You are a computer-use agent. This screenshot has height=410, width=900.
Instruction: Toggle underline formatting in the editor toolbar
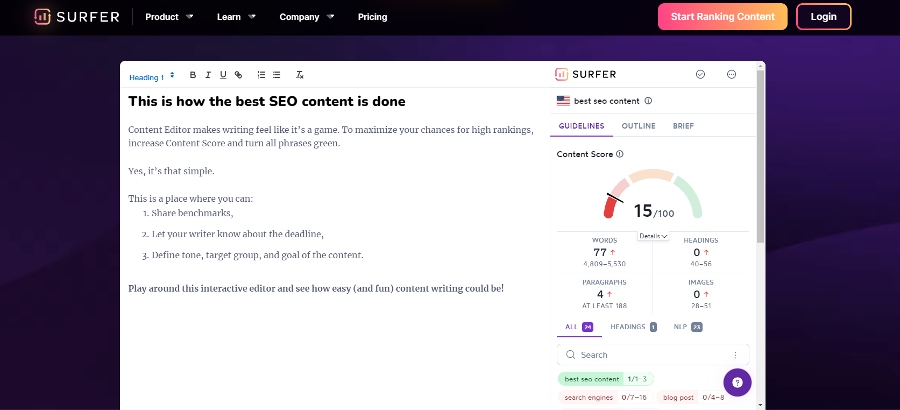[x=223, y=75]
